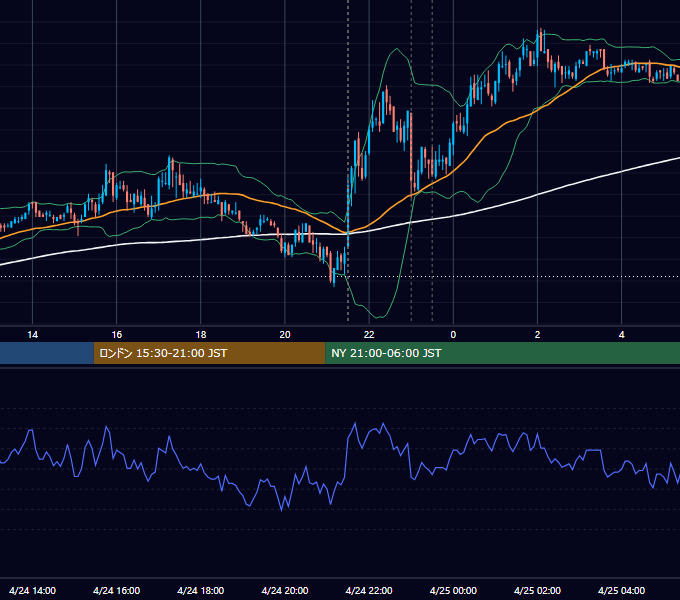Click hour label 14 on upper axis
This screenshot has width=680, height=600.
coord(33,335)
